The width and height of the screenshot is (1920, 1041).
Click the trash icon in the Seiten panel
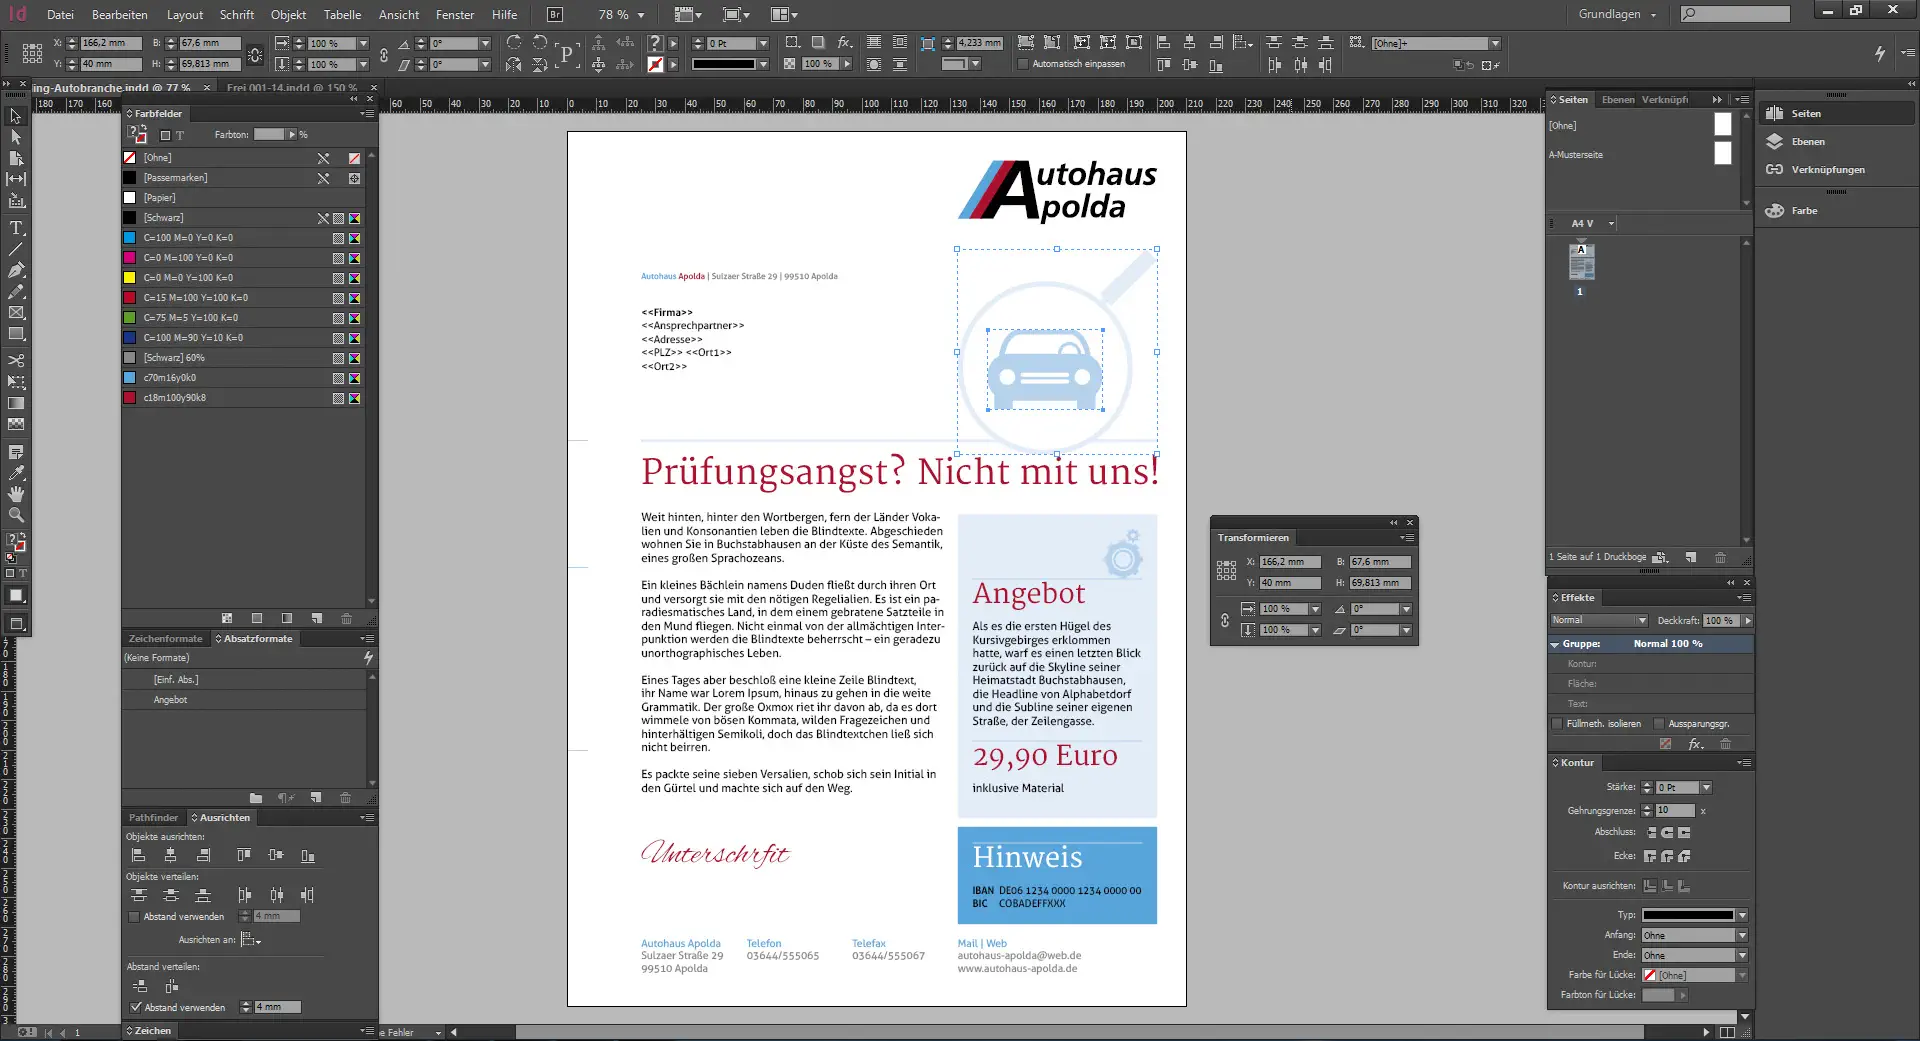pos(1720,558)
